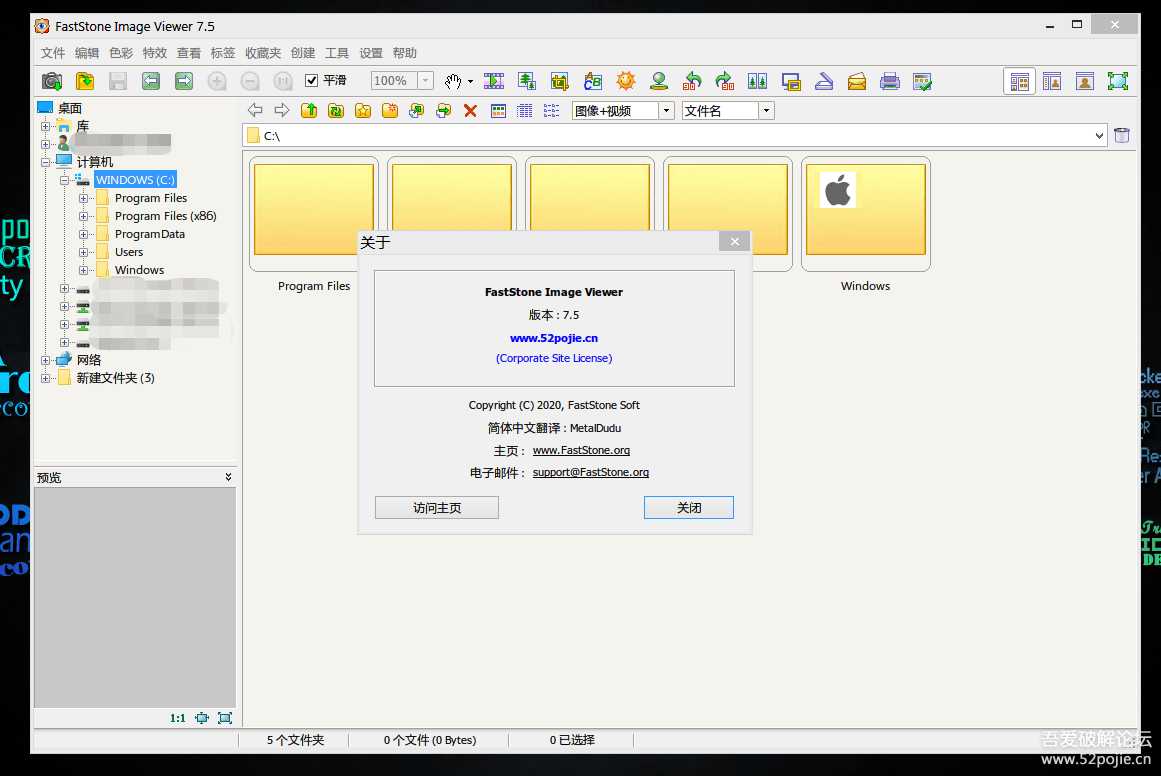Select 新建文件夹 (3) in the tree

coord(116,378)
